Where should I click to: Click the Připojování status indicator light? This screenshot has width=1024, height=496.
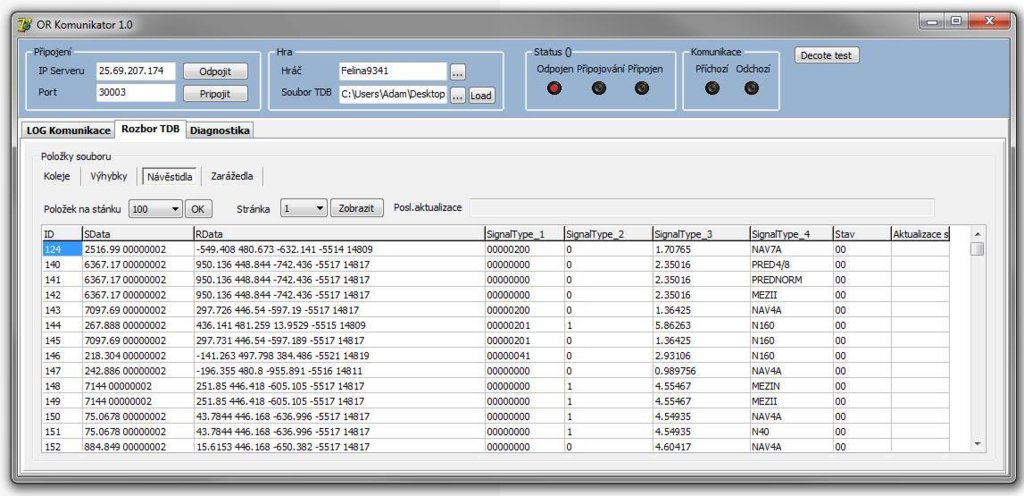[x=598, y=88]
